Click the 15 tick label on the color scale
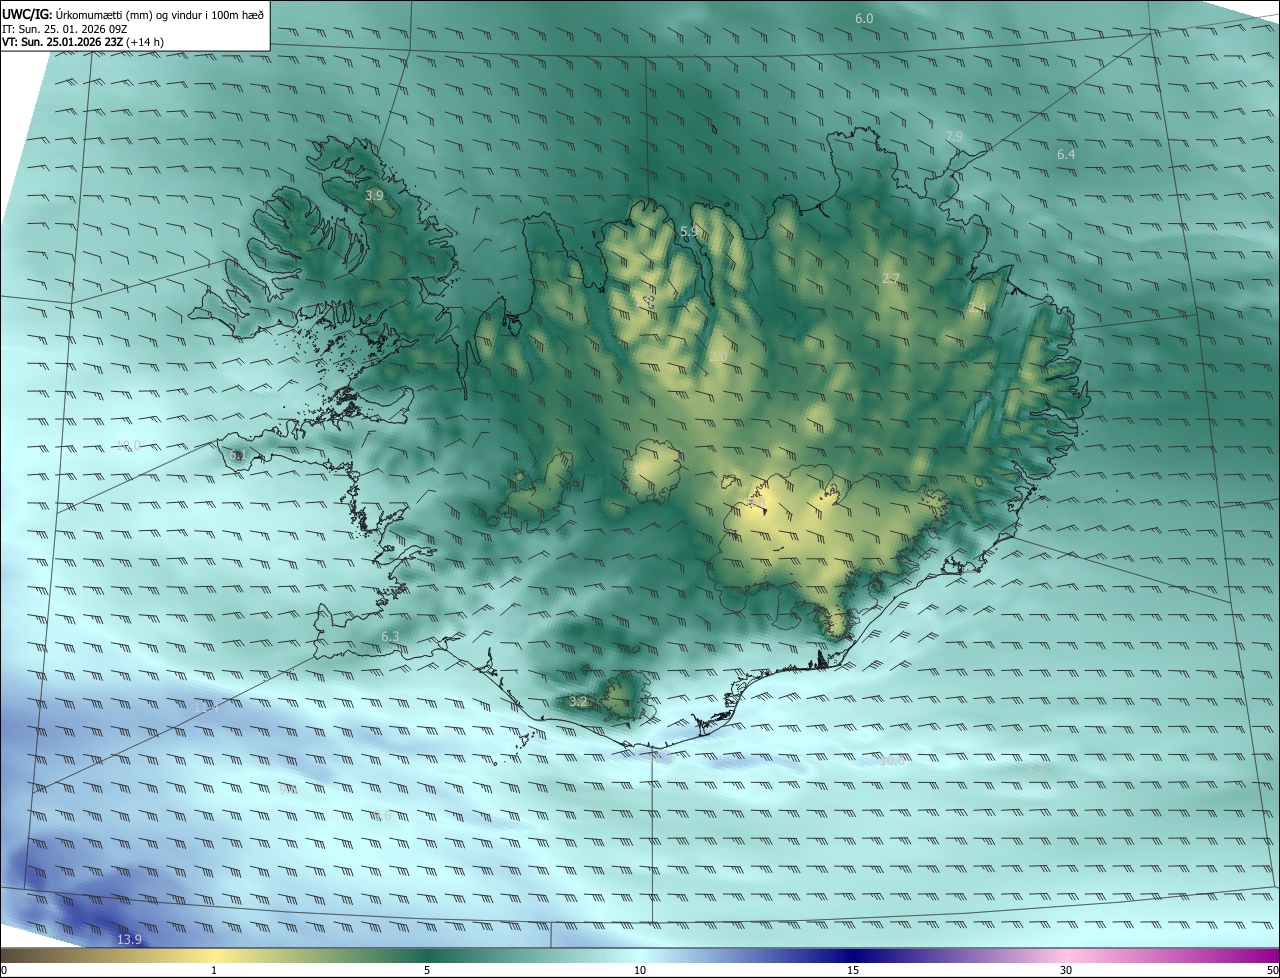This screenshot has width=1280, height=978. click(853, 970)
